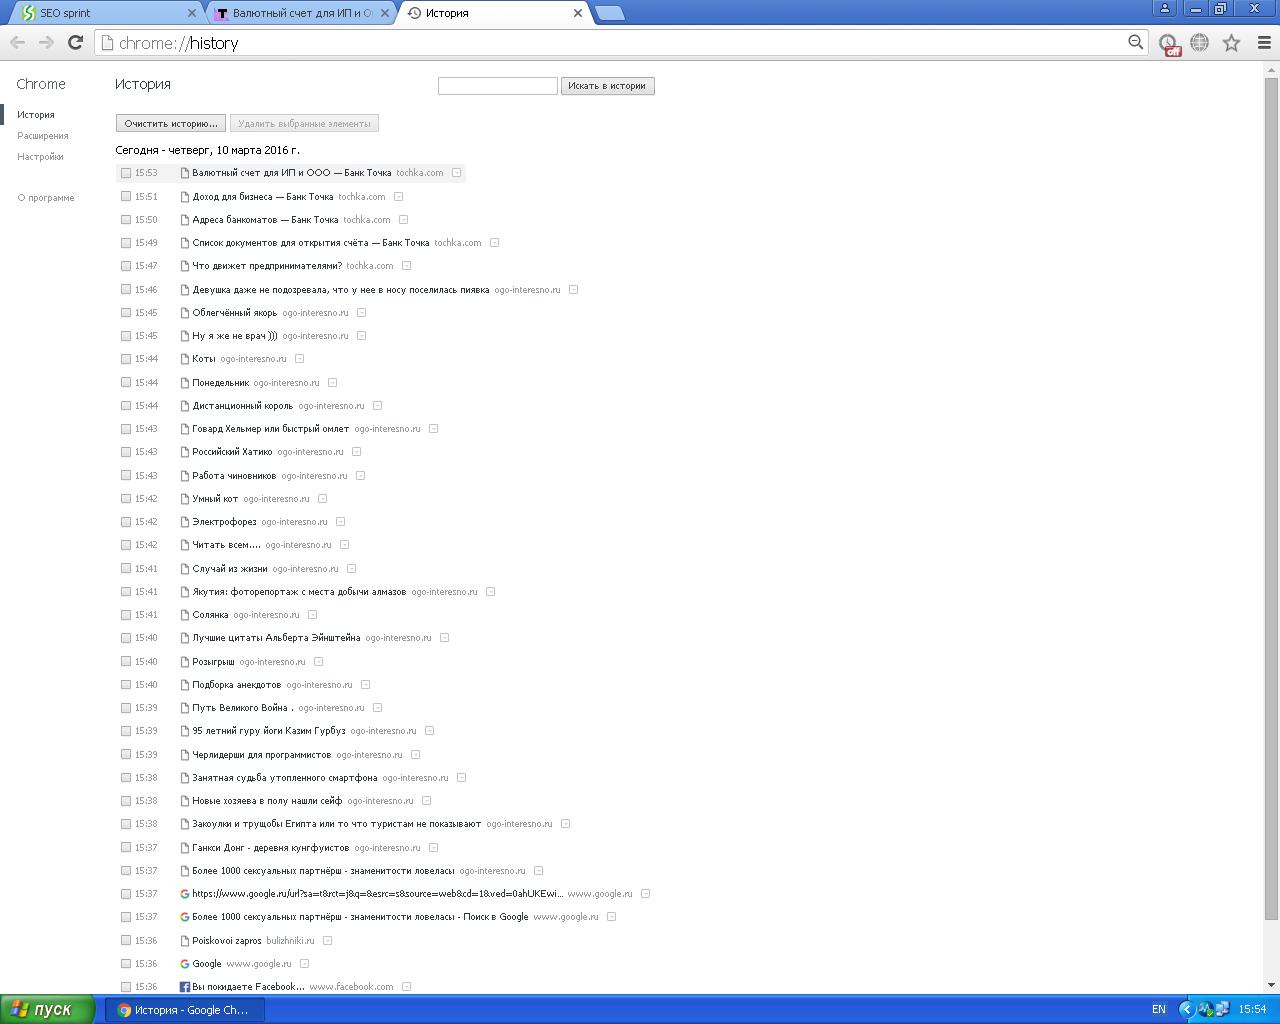Click the EN language indicator in taskbar
This screenshot has width=1280, height=1024.
[x=1158, y=1010]
